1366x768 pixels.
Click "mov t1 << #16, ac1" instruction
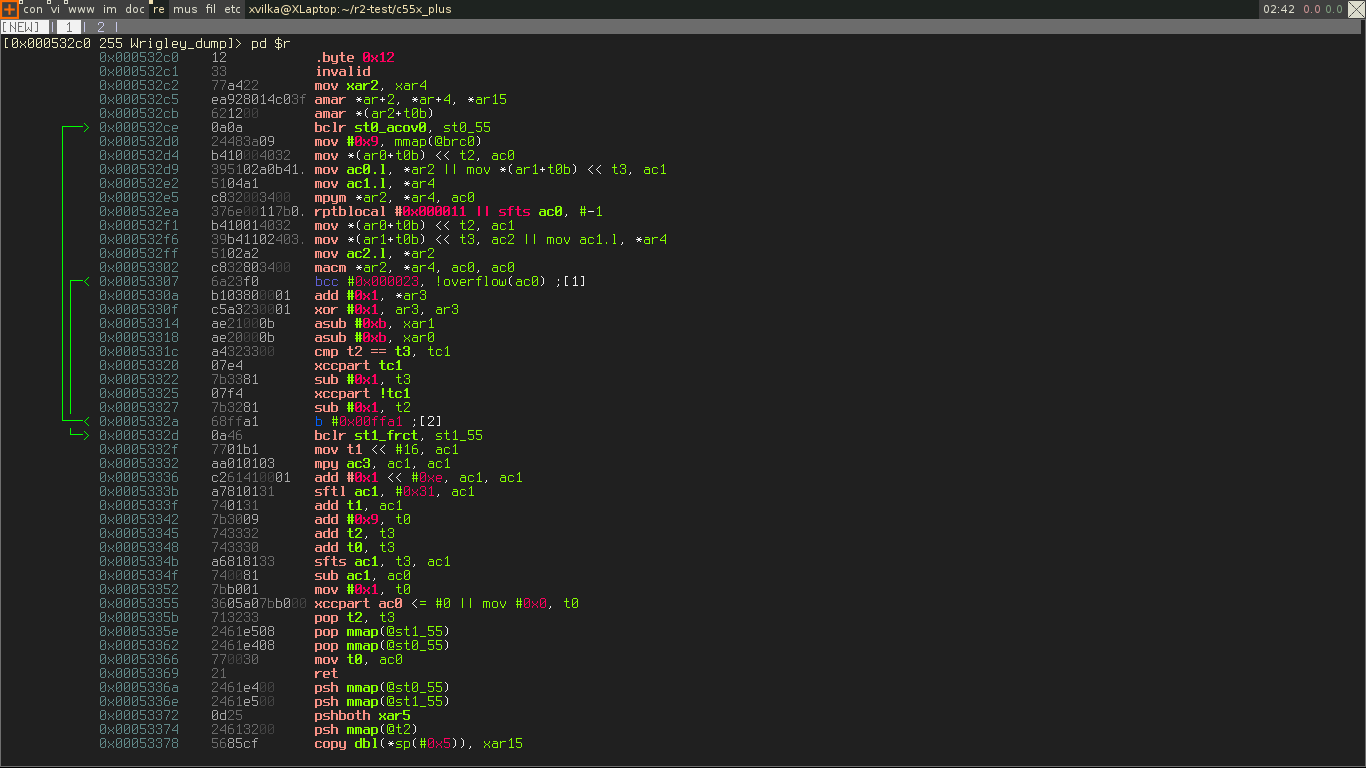pyautogui.click(x=387, y=449)
